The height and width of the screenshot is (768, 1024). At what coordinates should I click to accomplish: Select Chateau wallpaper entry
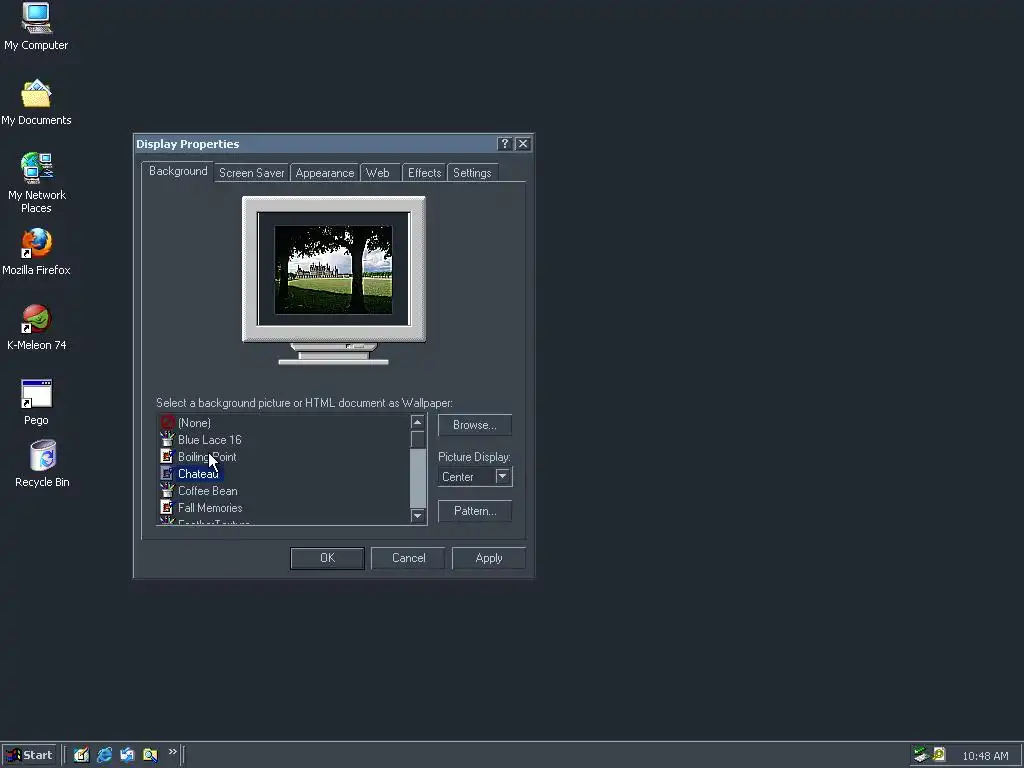tap(199, 473)
